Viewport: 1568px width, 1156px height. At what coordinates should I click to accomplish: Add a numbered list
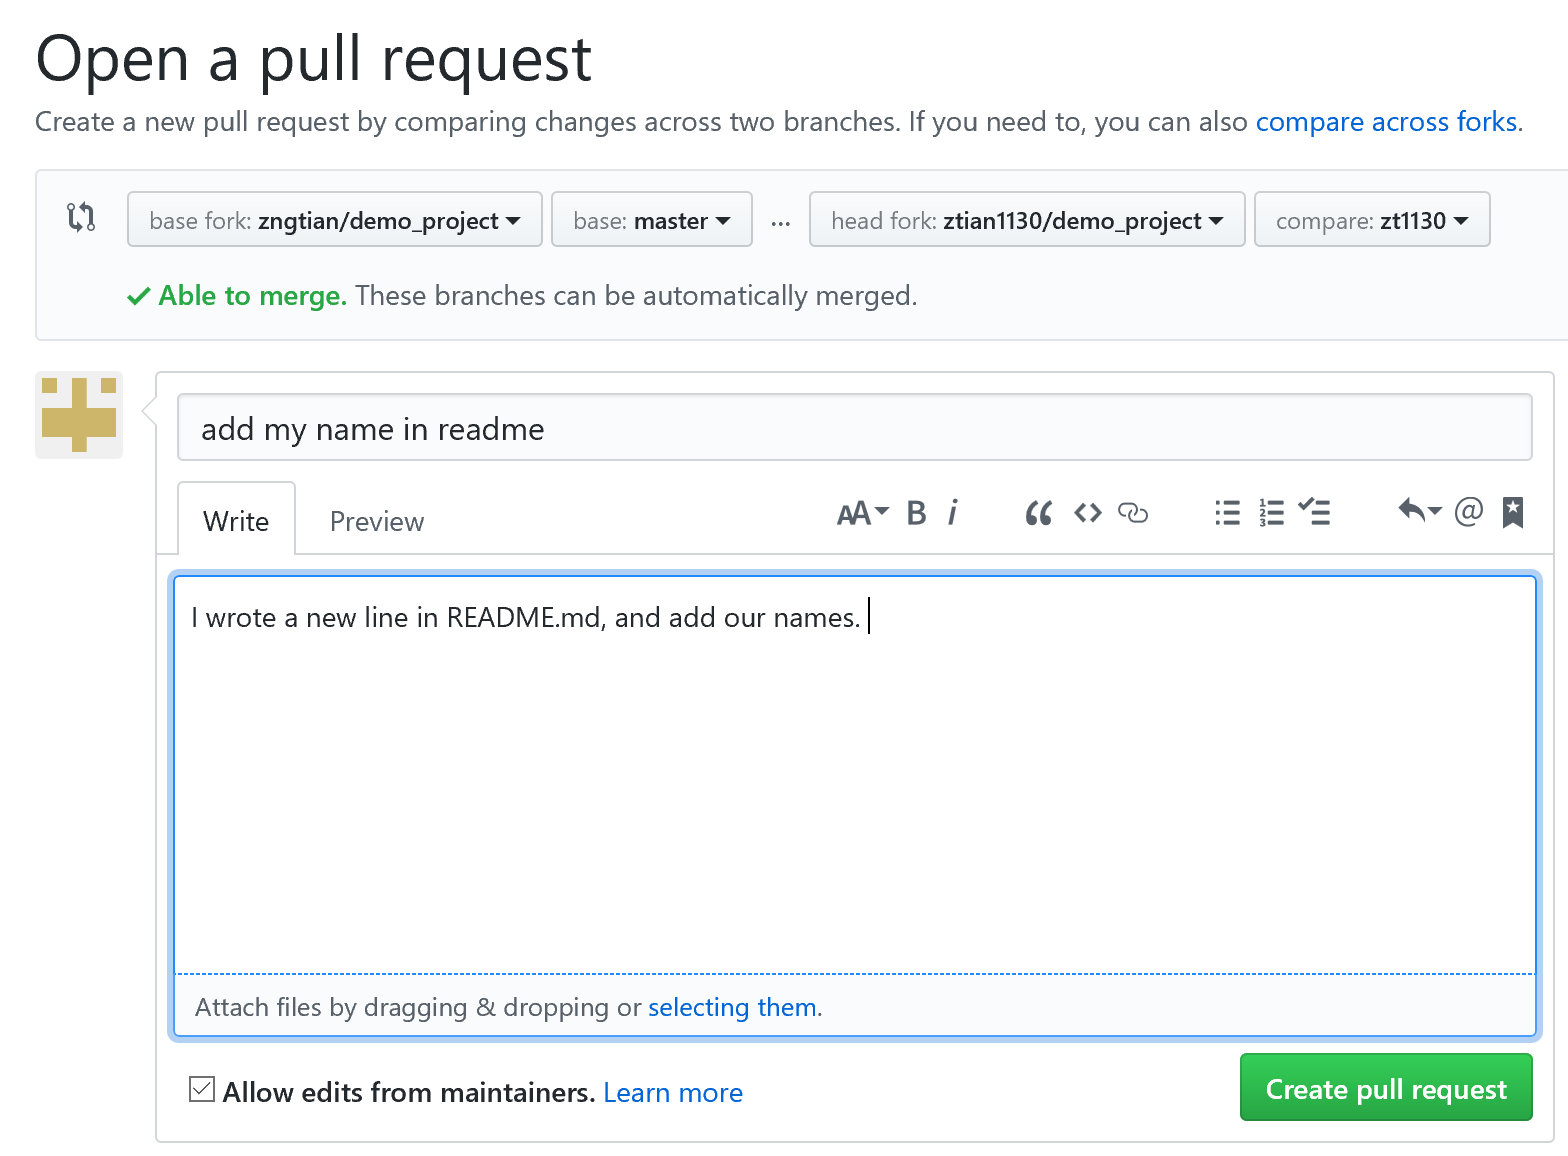(1271, 513)
